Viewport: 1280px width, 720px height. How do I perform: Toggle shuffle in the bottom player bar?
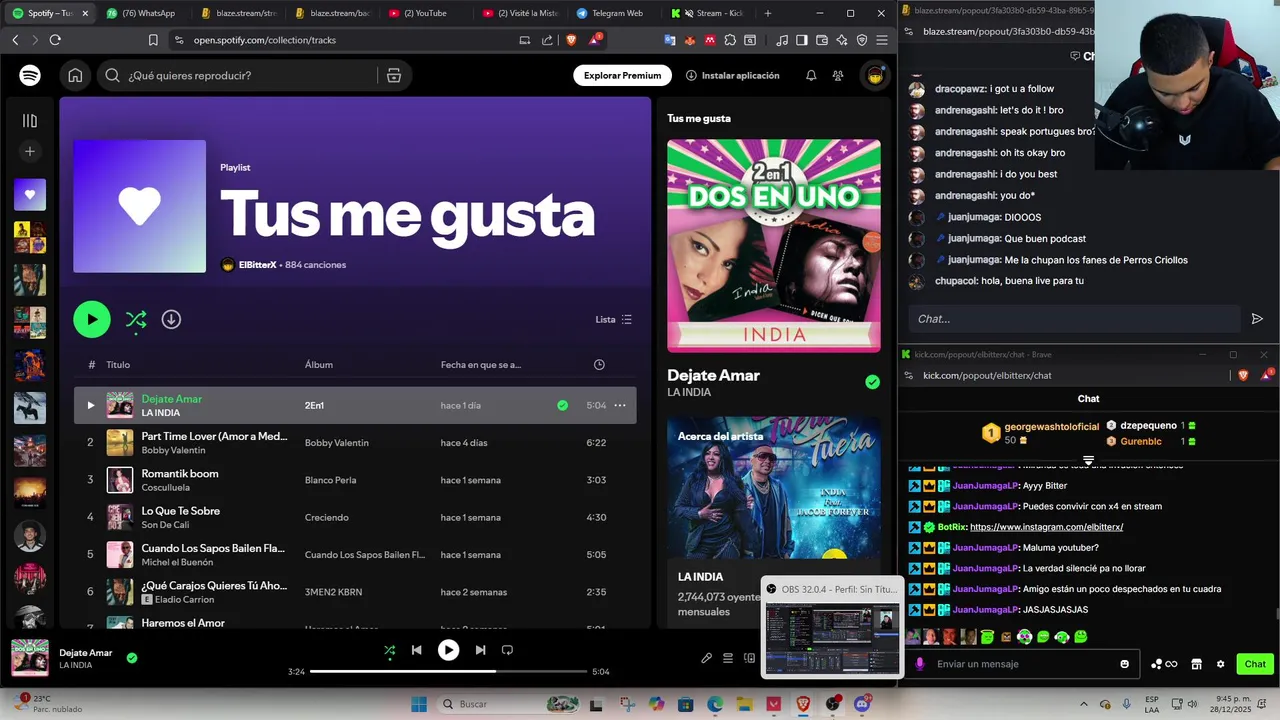pyautogui.click(x=390, y=650)
